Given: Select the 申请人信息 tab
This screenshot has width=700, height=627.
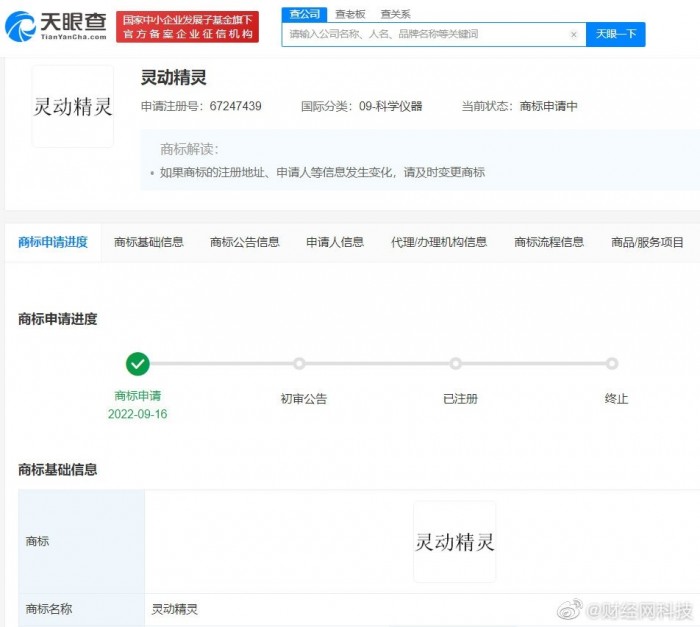Looking at the screenshot, I should click(x=335, y=242).
